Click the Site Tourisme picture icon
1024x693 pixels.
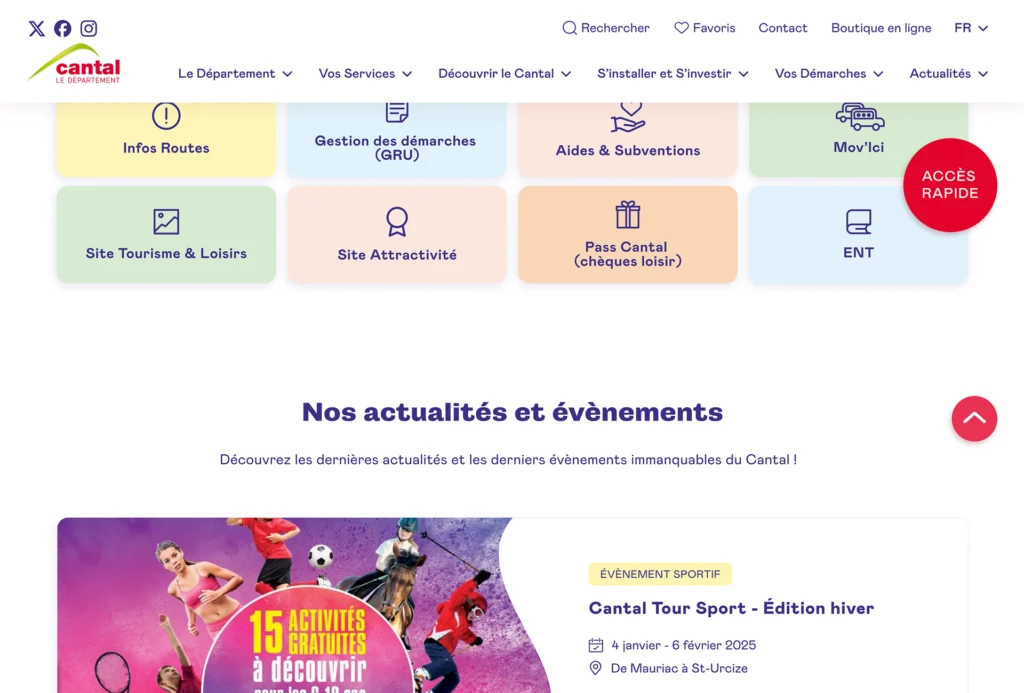tap(166, 221)
